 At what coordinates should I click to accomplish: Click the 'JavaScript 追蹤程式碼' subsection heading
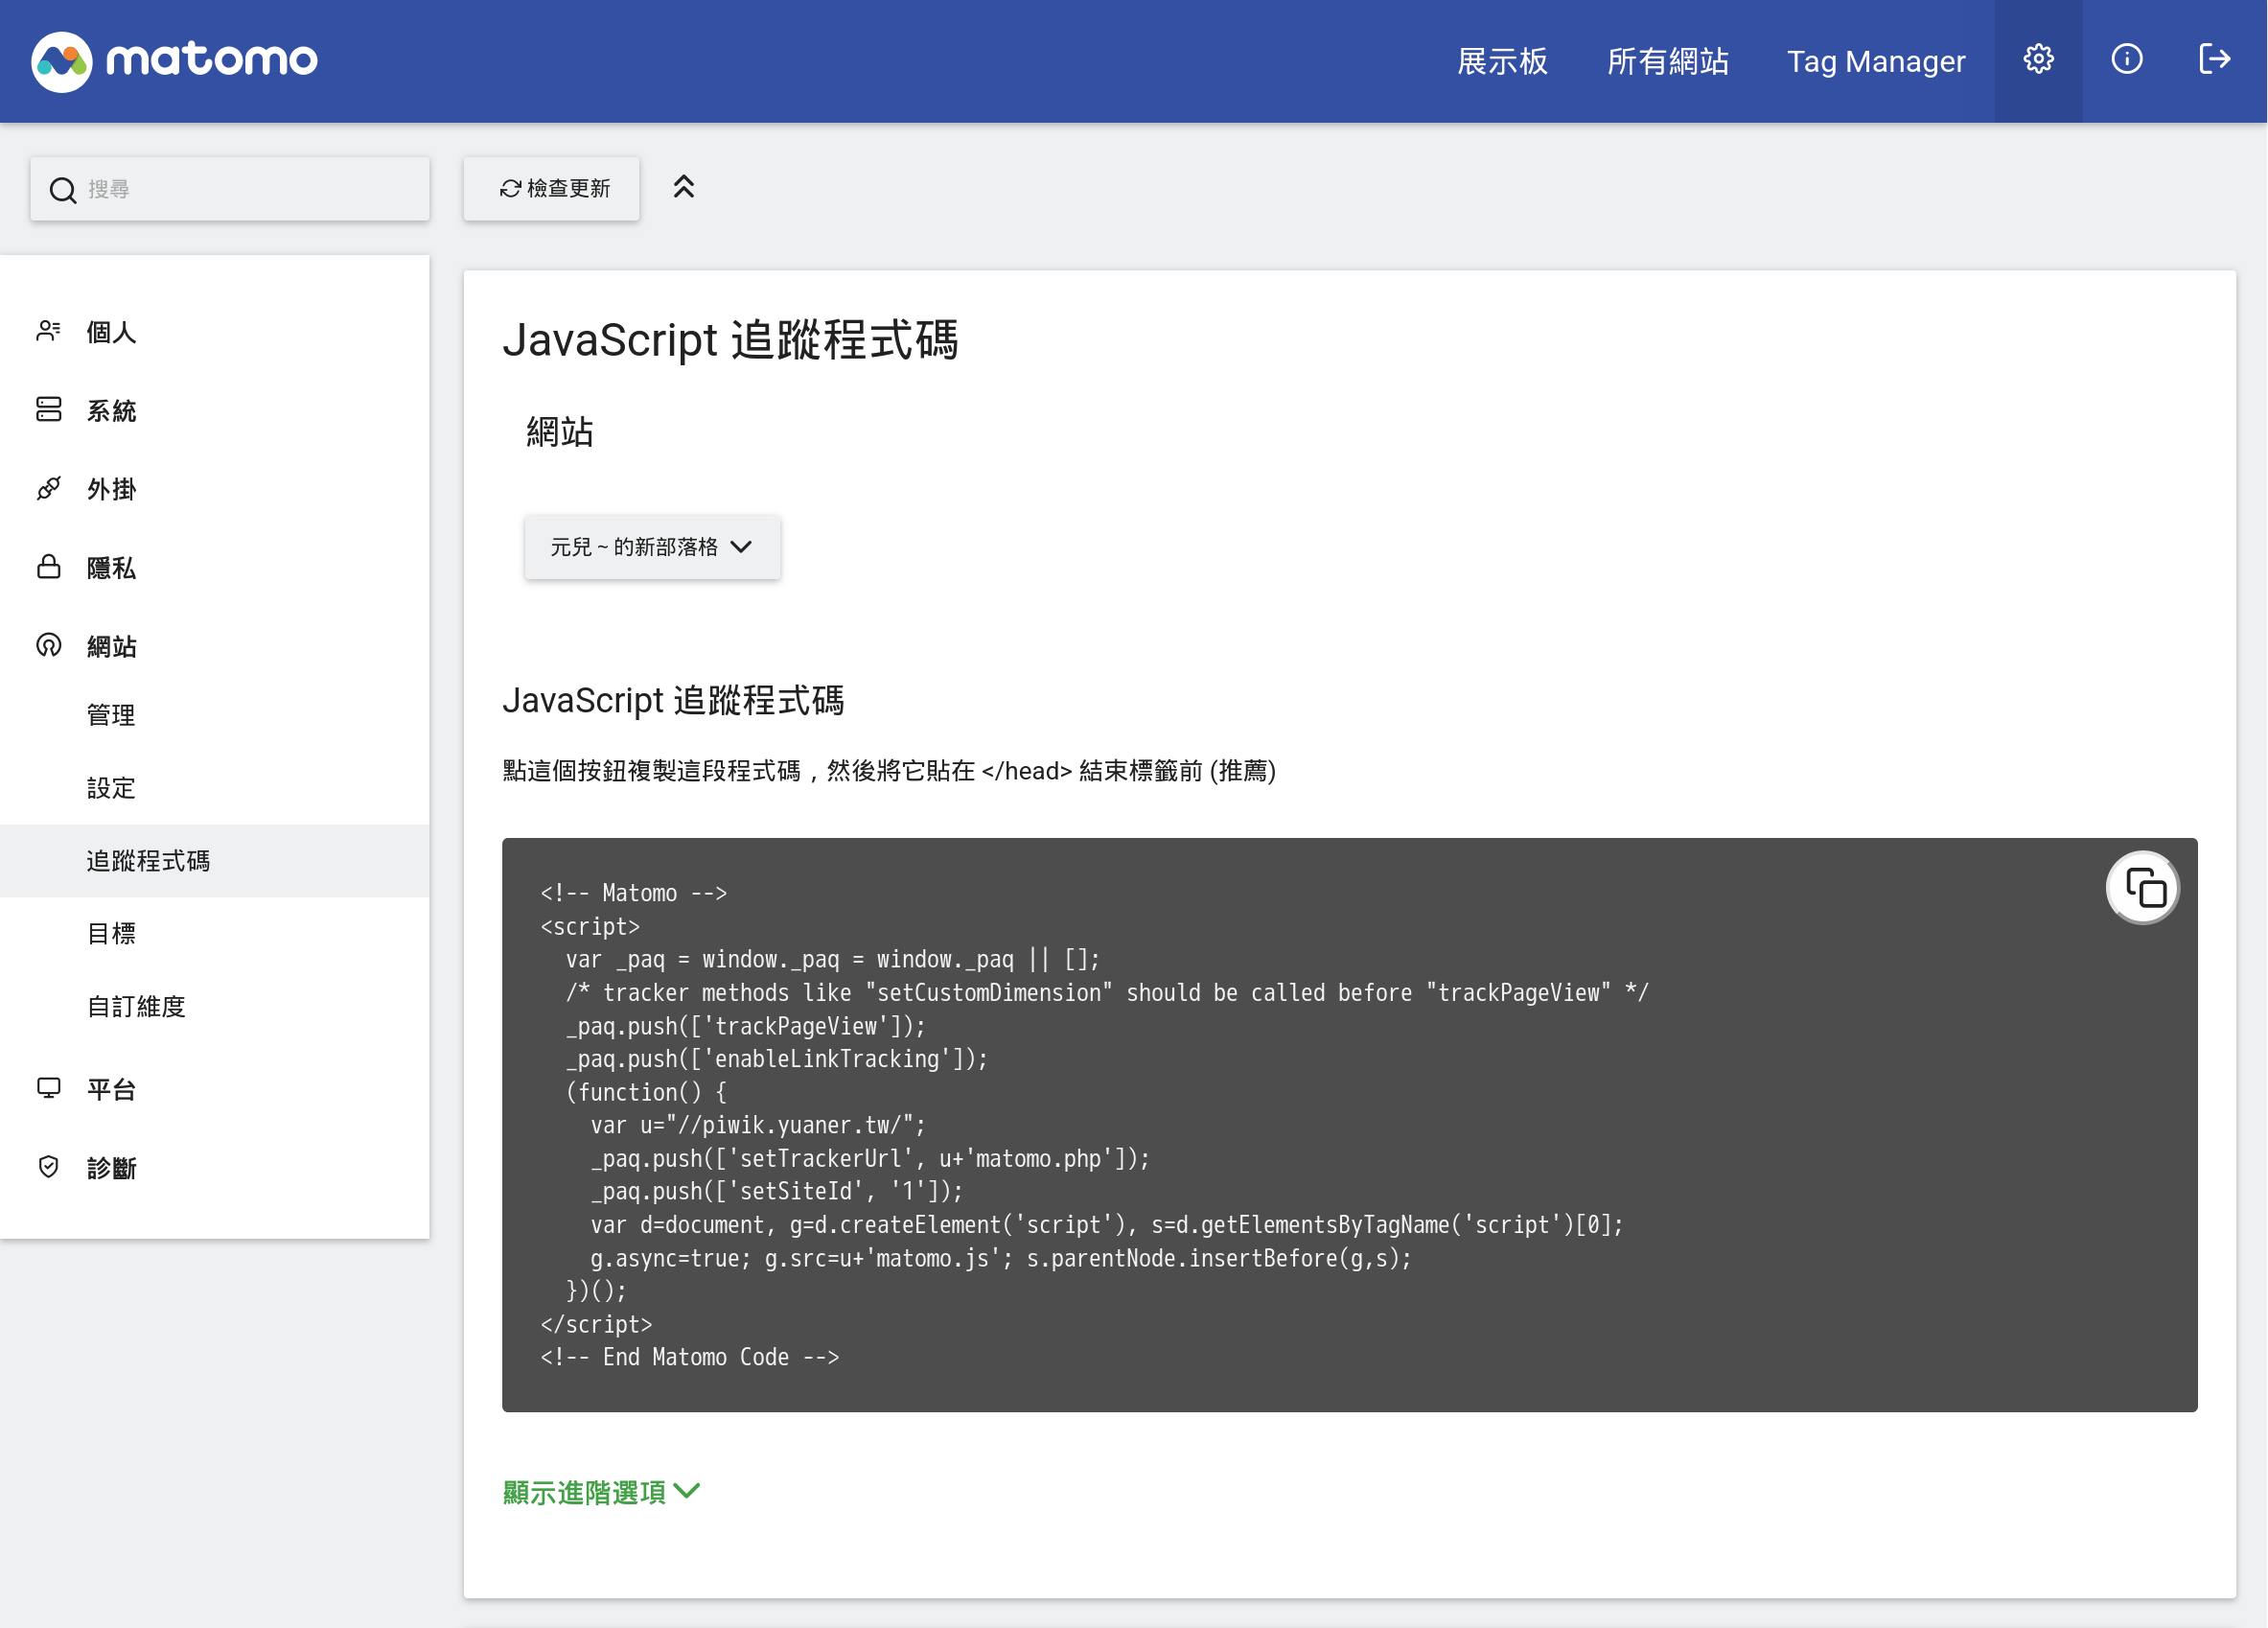coord(673,700)
